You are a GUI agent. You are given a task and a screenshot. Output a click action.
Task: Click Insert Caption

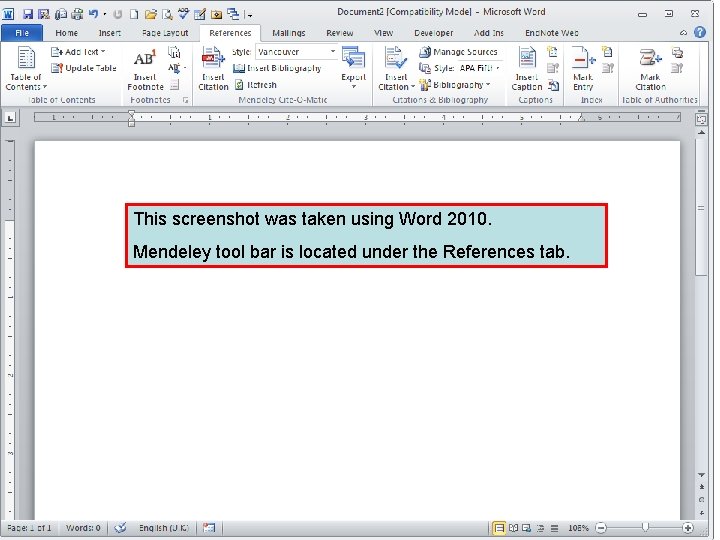[527, 69]
